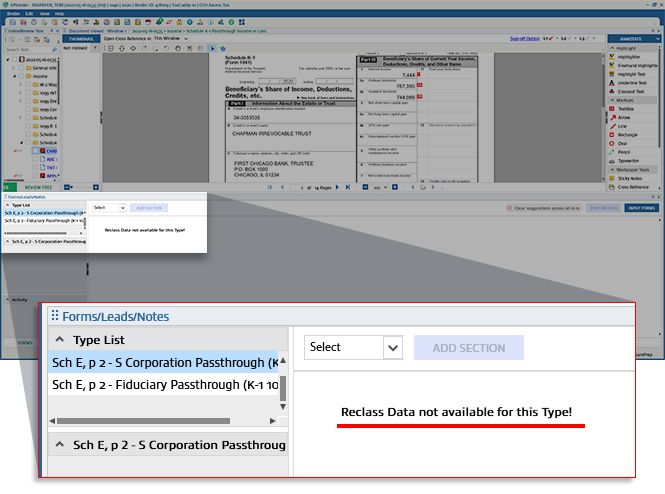665x494 pixels.
Task: Click the Sign-off Option link
Action: 524,38
